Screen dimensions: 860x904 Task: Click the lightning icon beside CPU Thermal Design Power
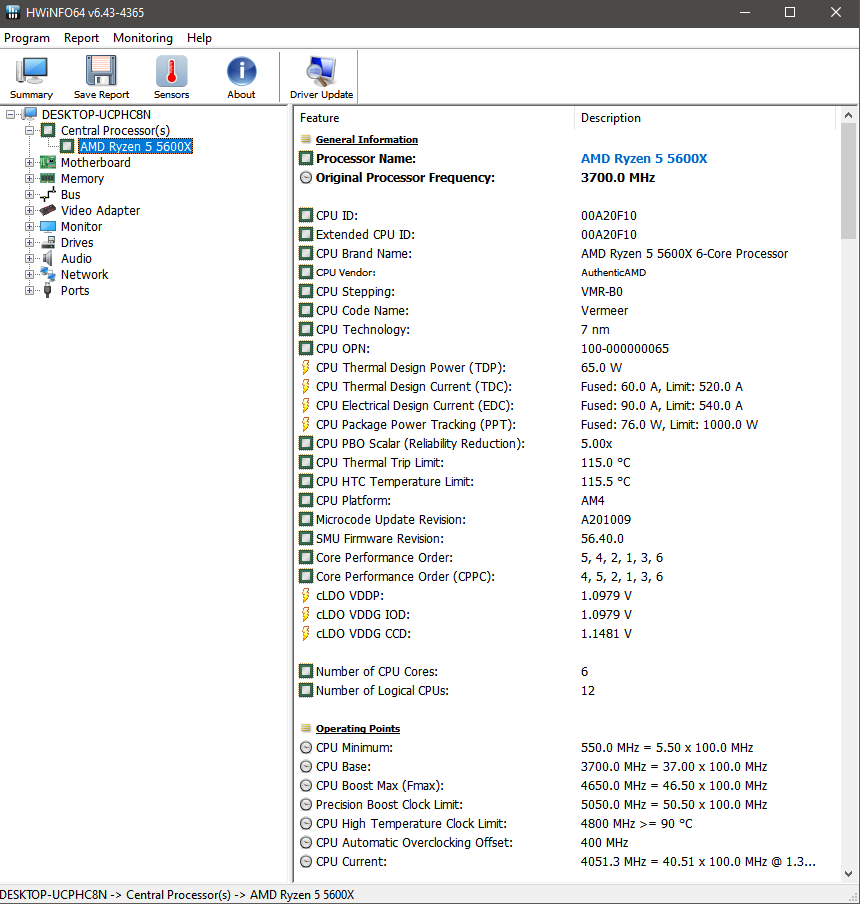tap(305, 367)
